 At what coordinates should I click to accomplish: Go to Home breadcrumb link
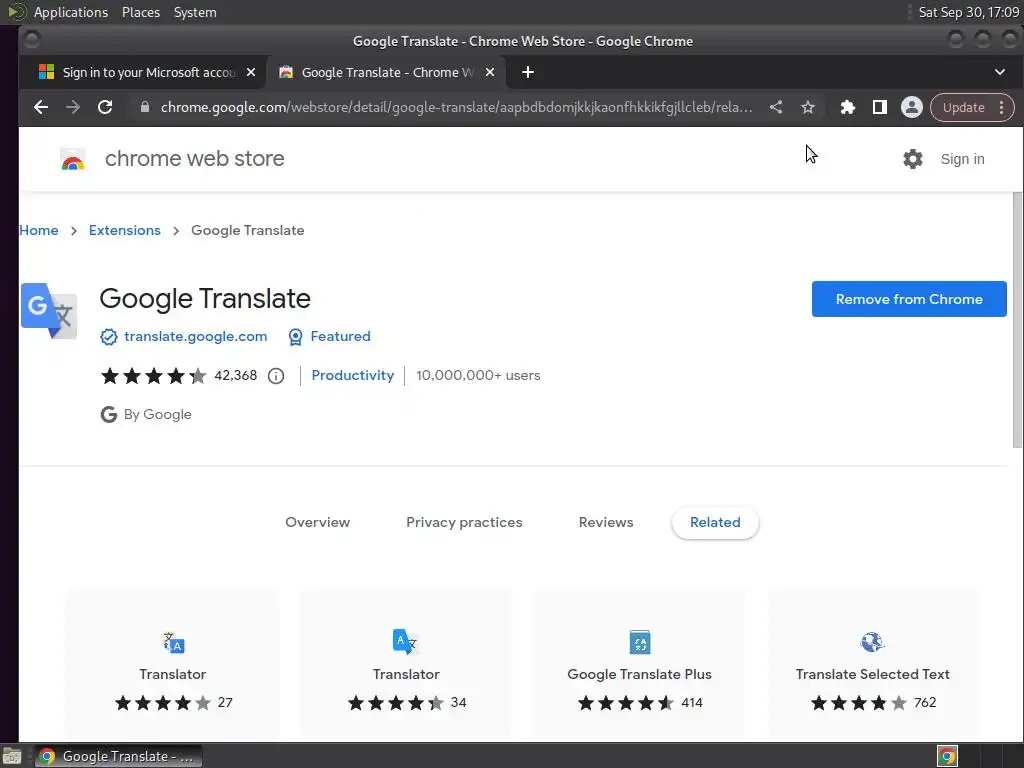pyautogui.click(x=39, y=231)
